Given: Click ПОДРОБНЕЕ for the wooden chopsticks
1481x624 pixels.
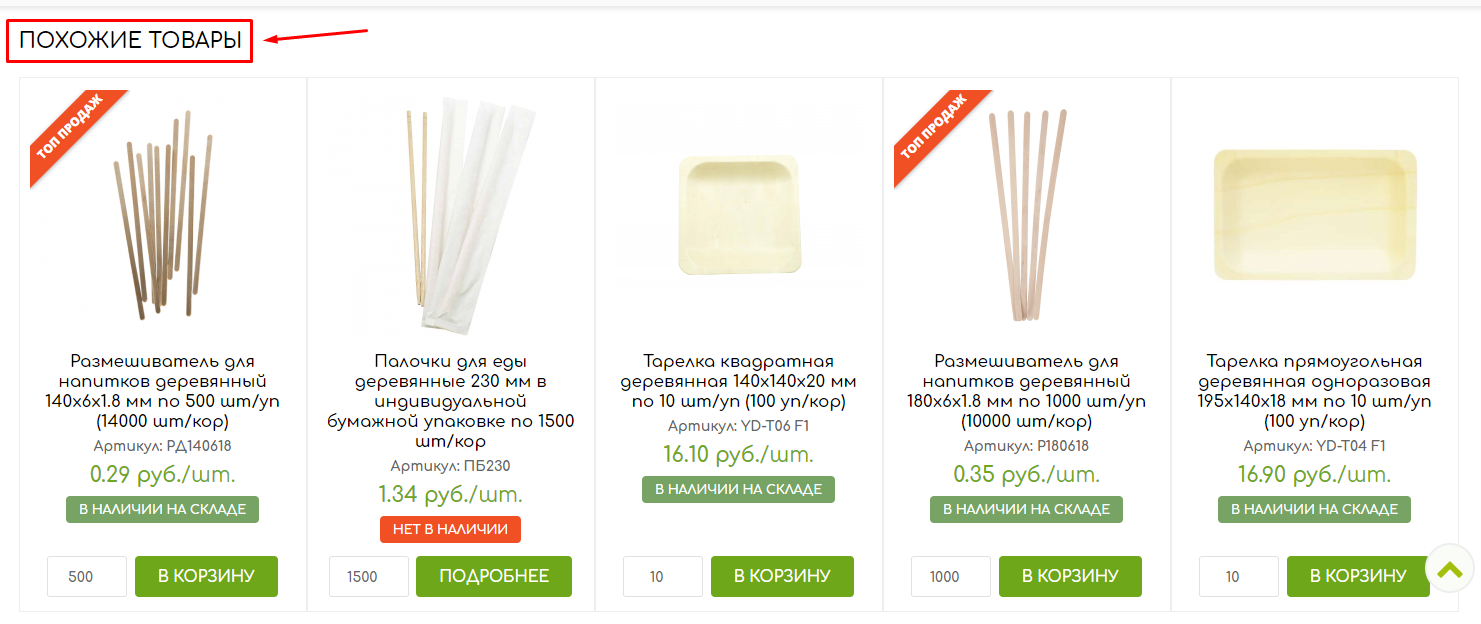Looking at the screenshot, I should [494, 576].
